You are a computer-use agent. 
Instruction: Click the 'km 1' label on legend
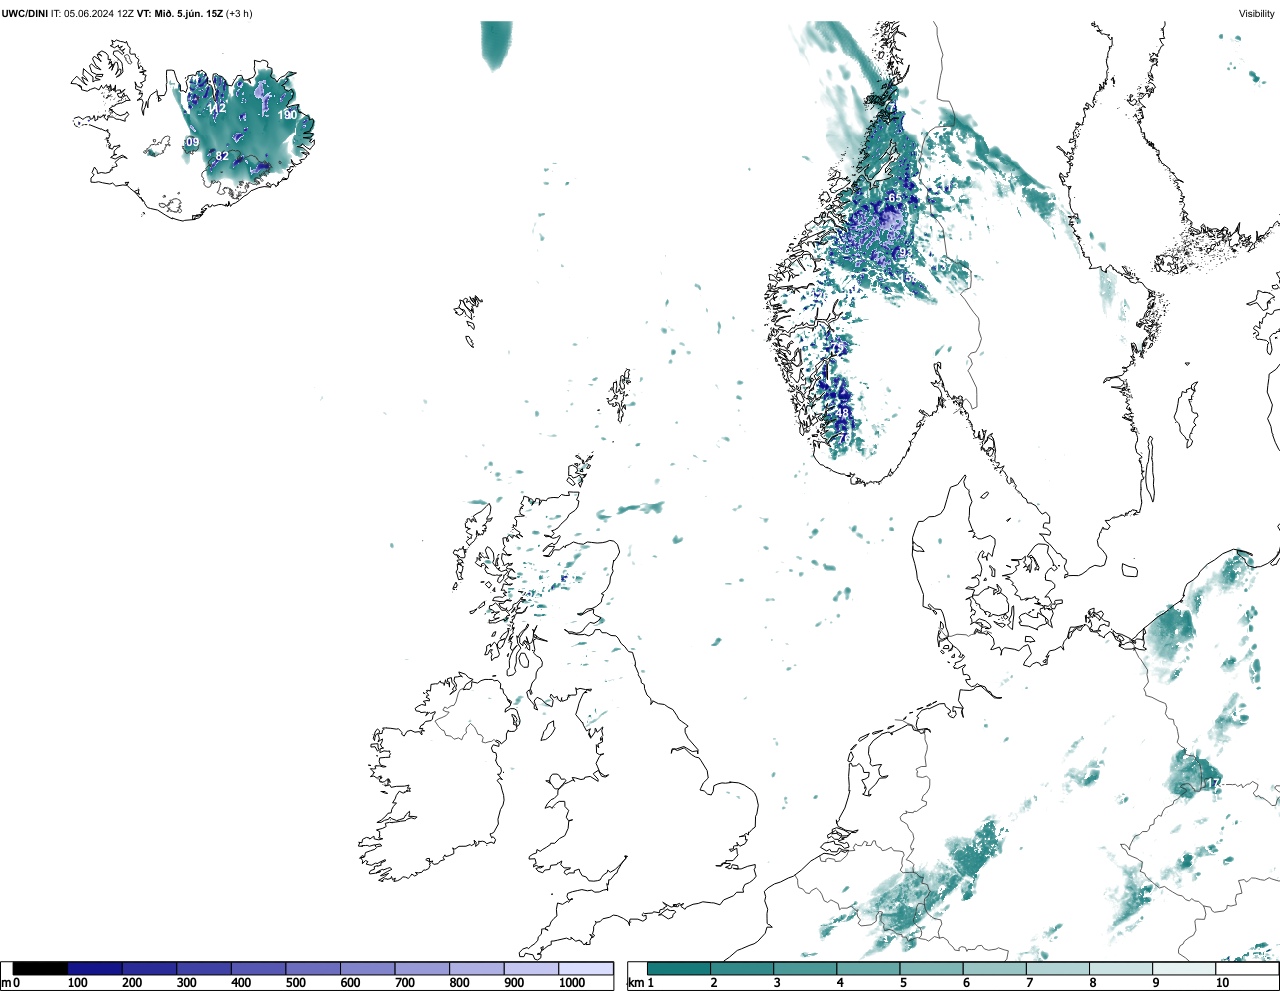pyautogui.click(x=639, y=983)
